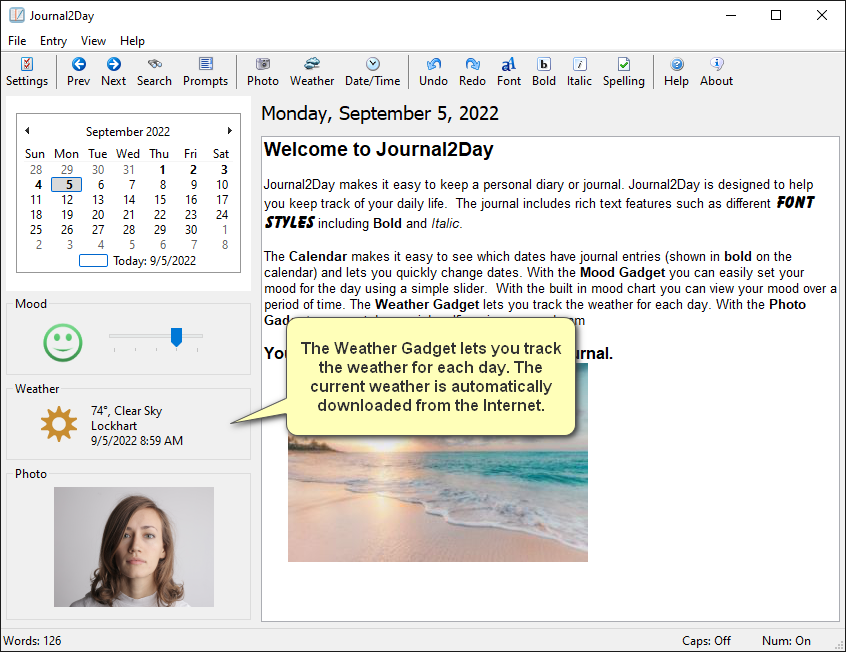This screenshot has height=652, width=846.
Task: Select September 15 on the calendar
Action: point(160,200)
